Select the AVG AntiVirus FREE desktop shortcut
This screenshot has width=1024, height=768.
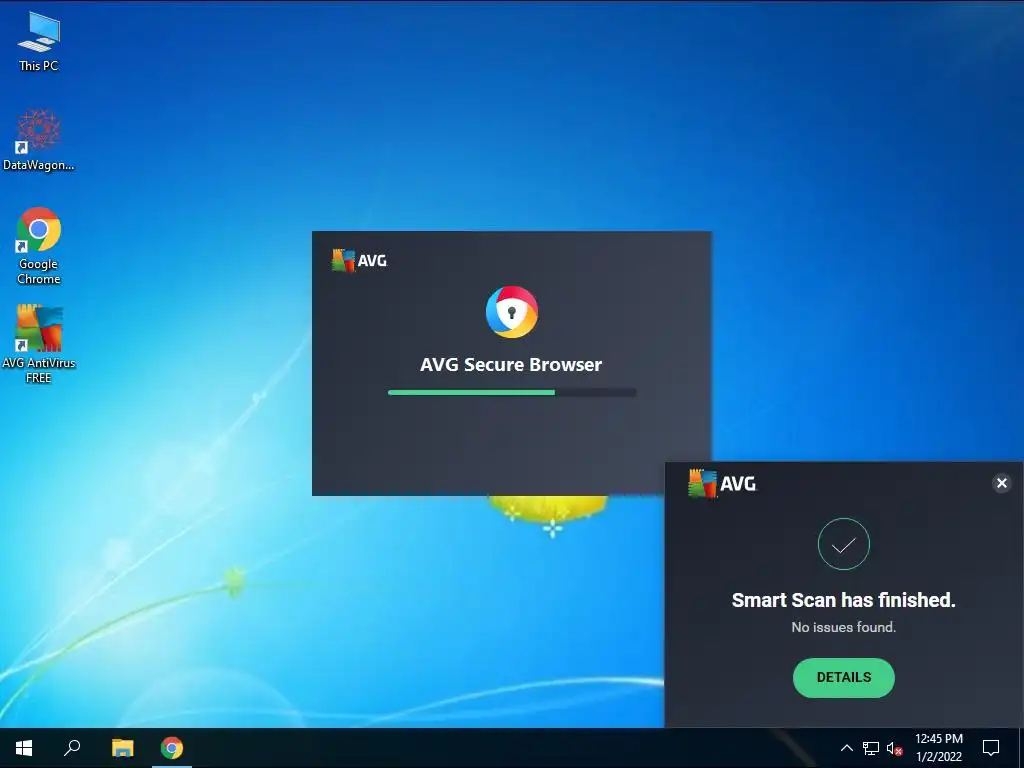pyautogui.click(x=39, y=344)
